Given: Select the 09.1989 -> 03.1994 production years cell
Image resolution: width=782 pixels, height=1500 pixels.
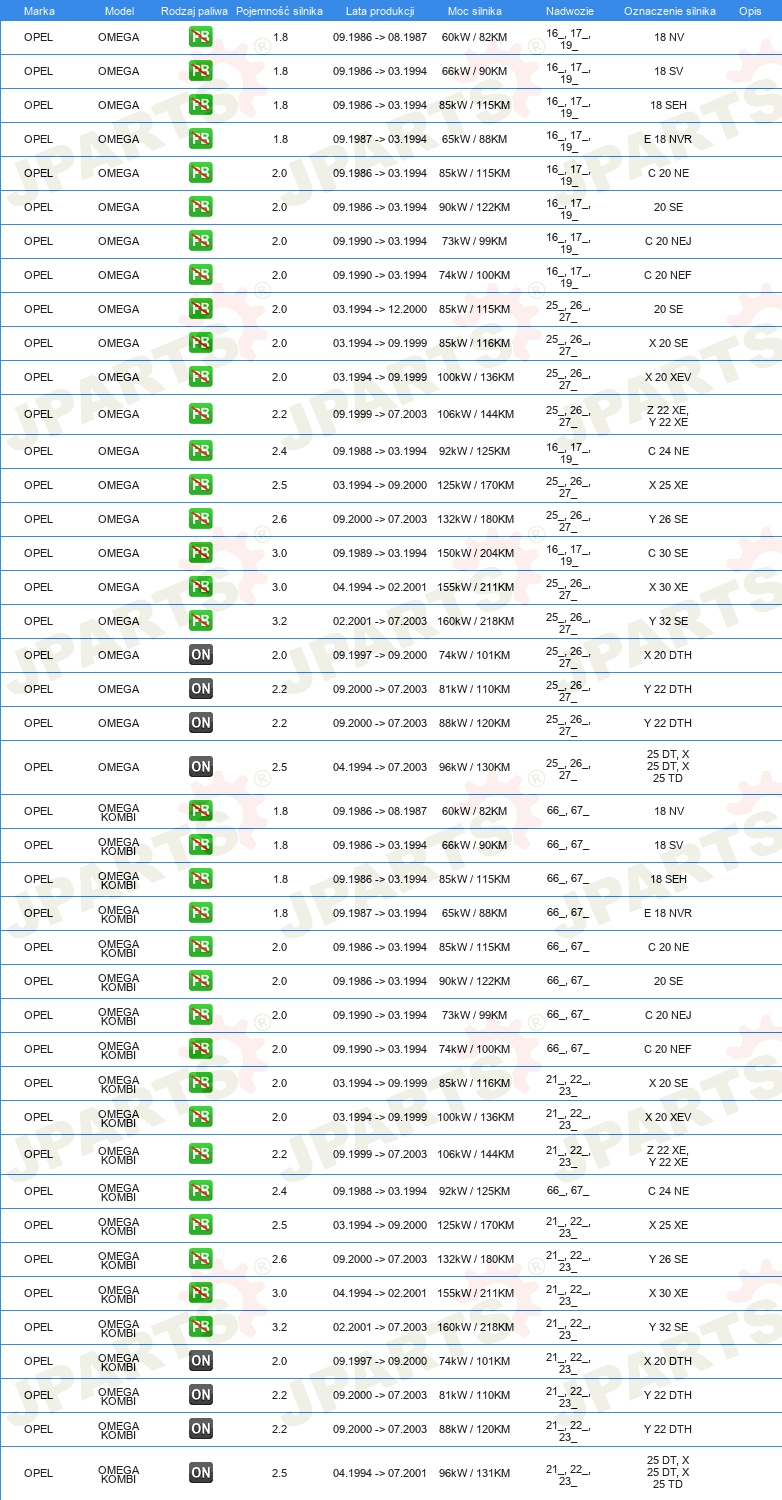Looking at the screenshot, I should pyautogui.click(x=380, y=554).
